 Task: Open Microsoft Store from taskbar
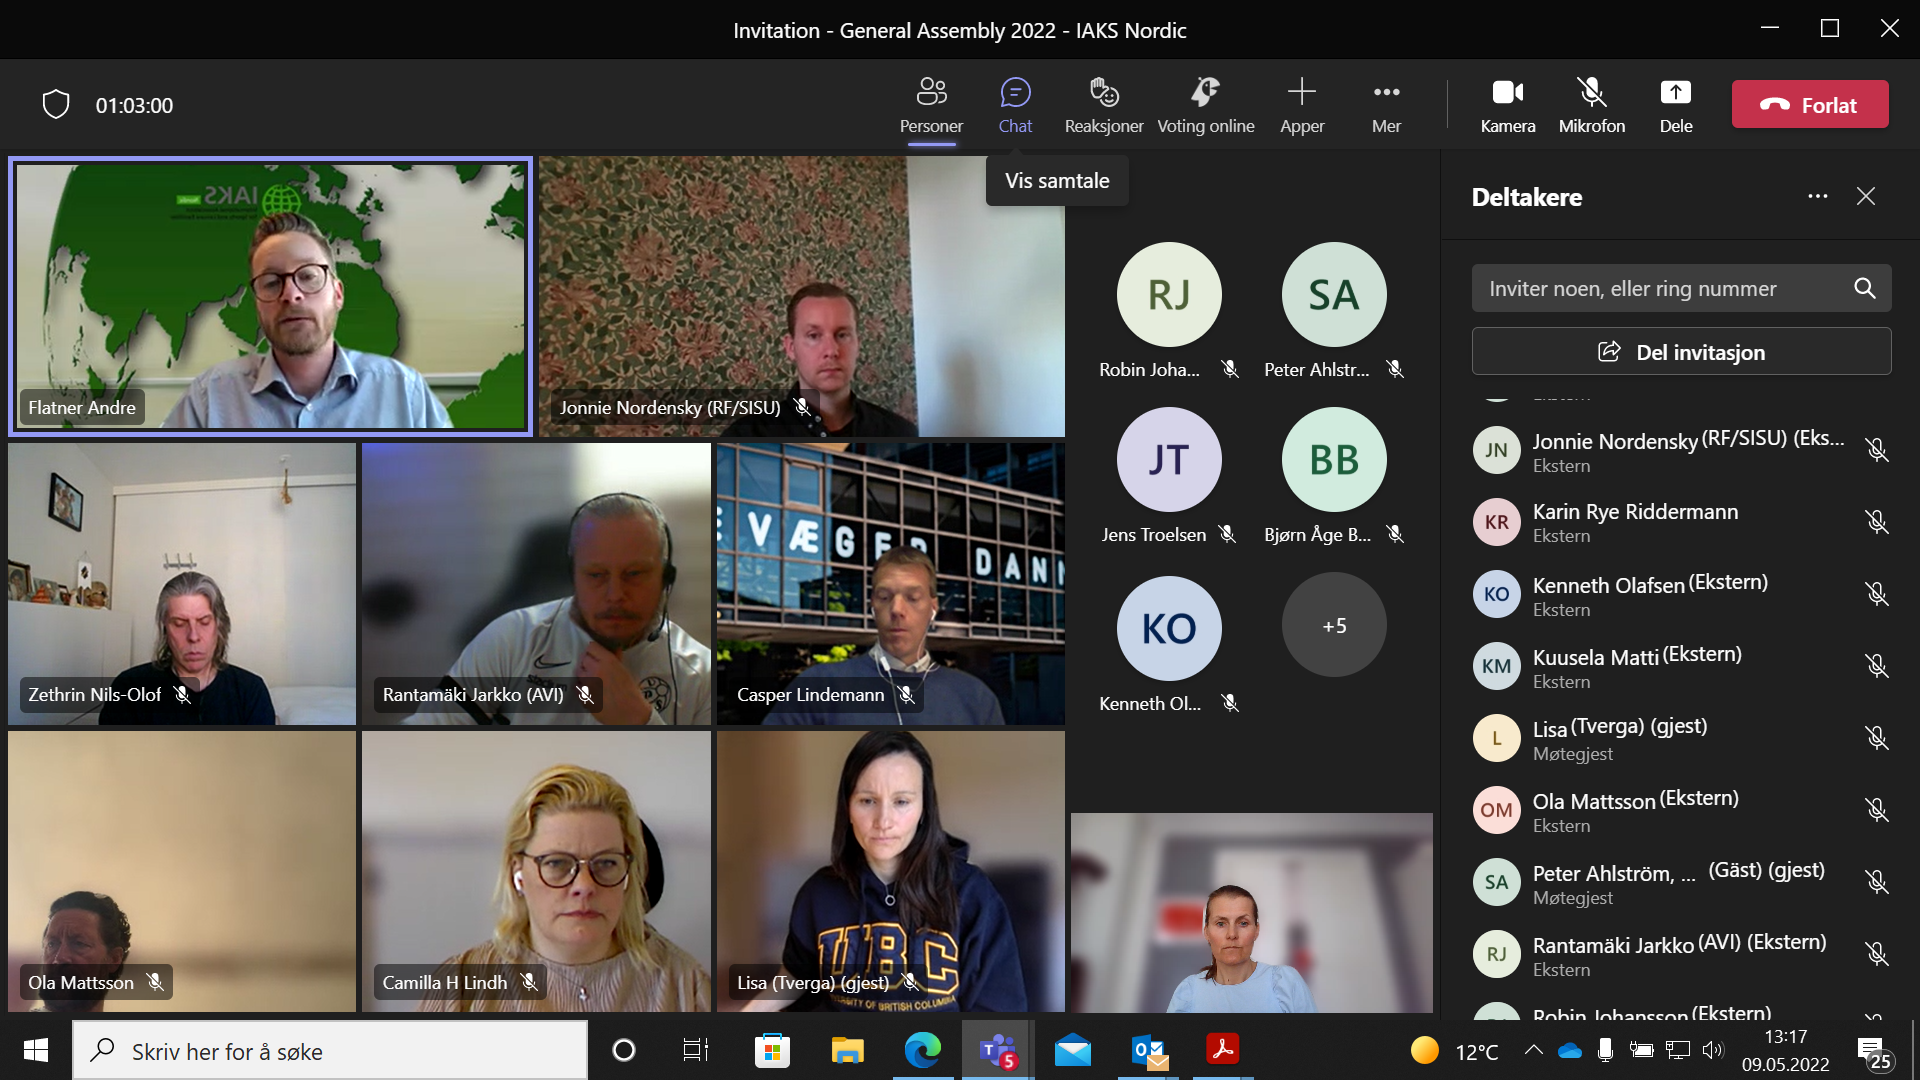pos(771,1050)
